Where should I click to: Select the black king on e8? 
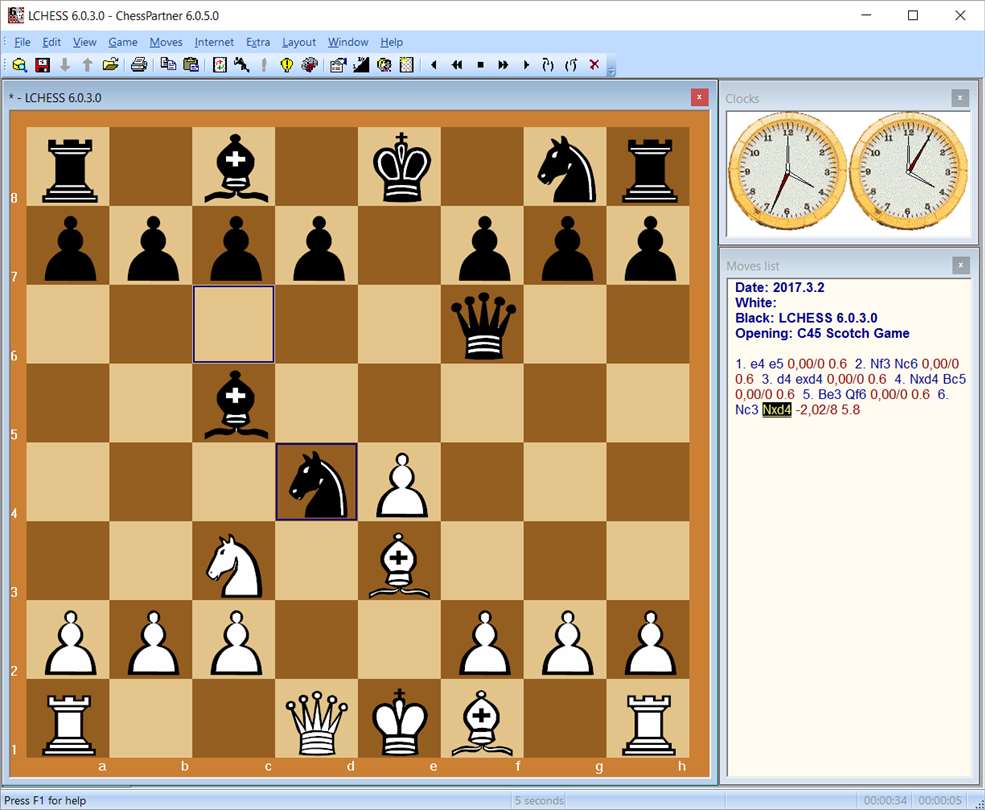tap(400, 167)
